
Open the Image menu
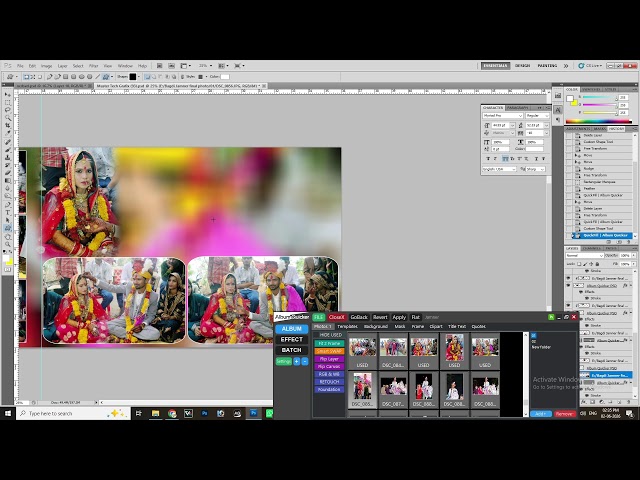(46, 66)
